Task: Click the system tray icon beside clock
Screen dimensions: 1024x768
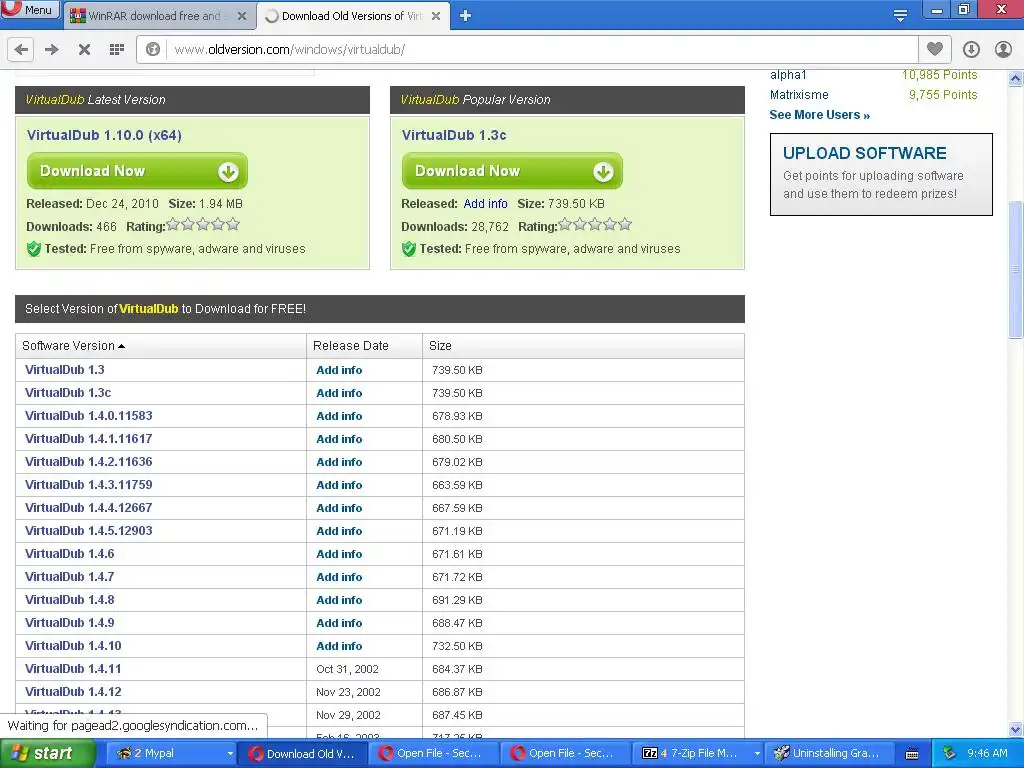Action: (949, 754)
